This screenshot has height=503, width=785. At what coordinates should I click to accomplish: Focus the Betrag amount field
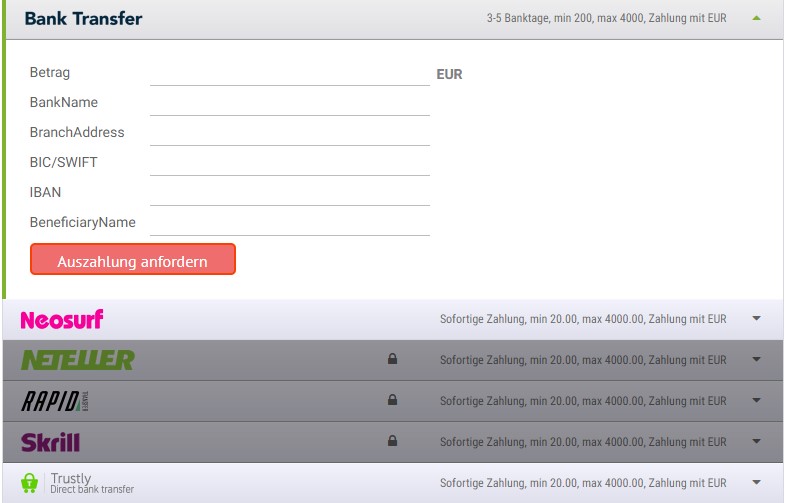click(290, 74)
